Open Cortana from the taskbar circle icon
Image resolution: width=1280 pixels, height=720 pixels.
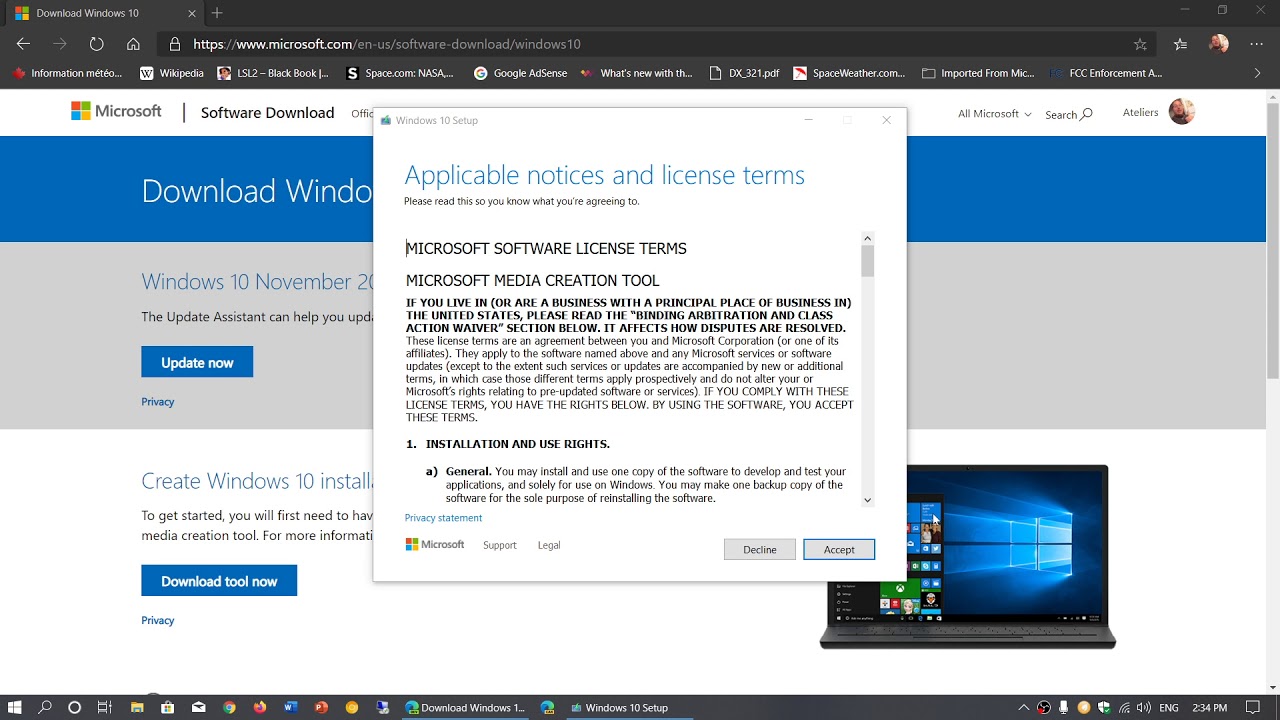click(74, 707)
